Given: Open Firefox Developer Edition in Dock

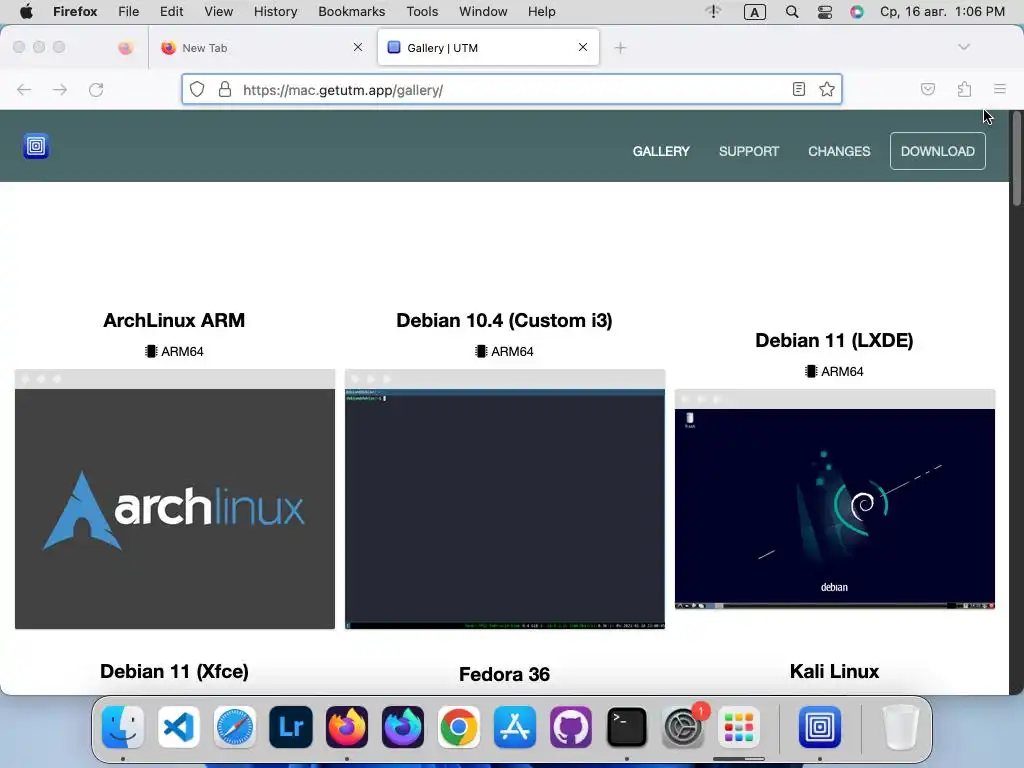Looking at the screenshot, I should coord(403,727).
